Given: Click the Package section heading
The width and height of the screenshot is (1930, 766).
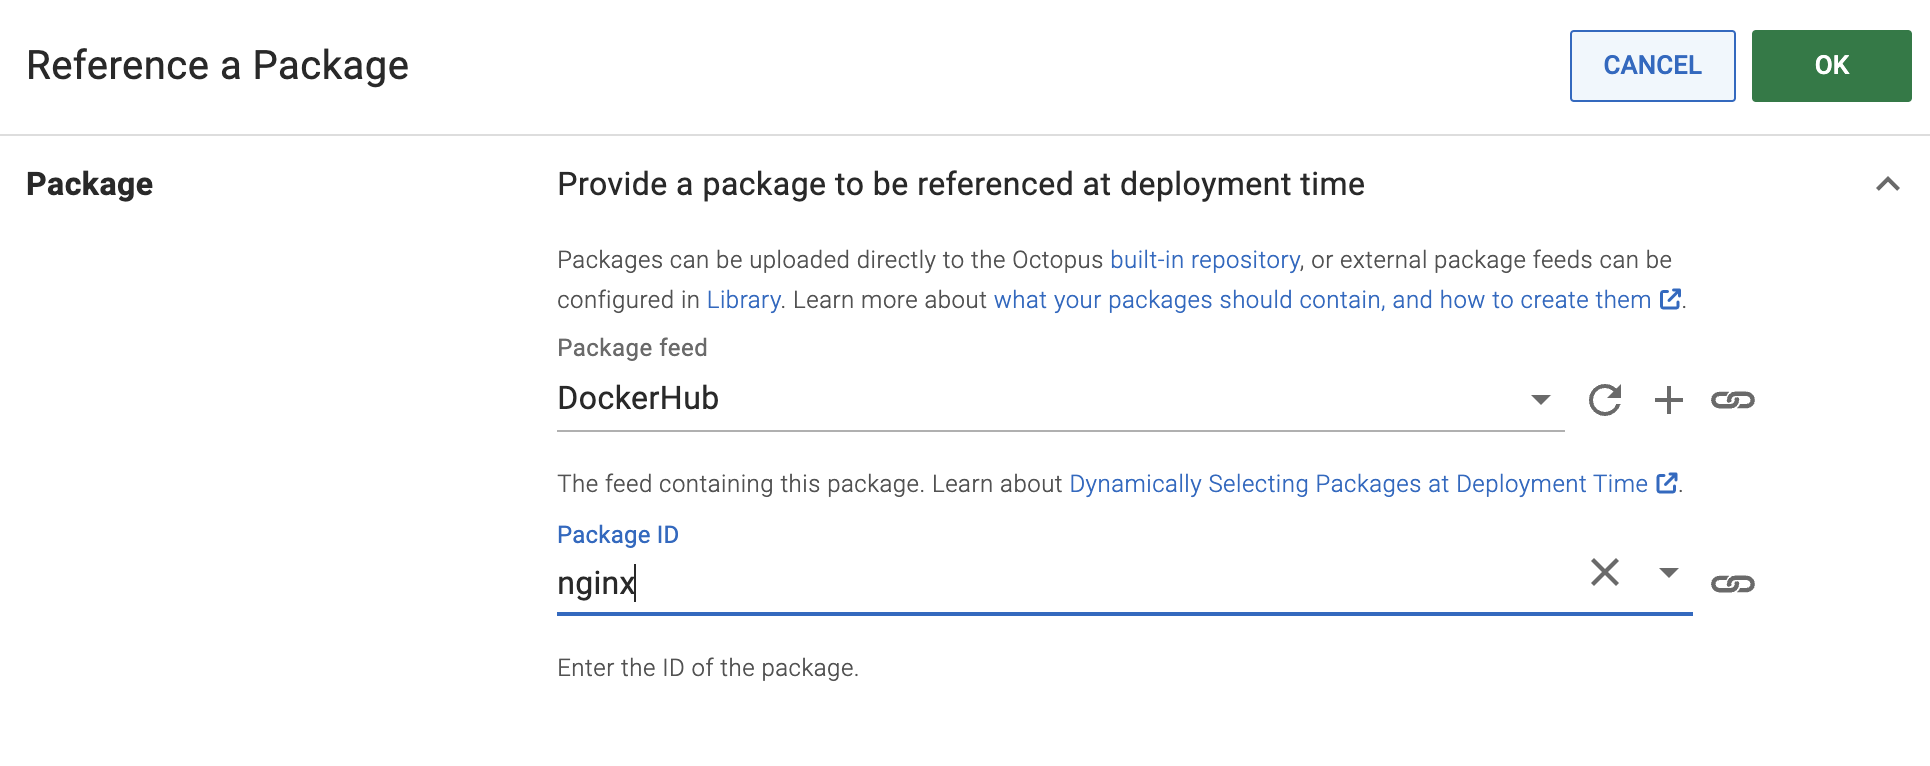Looking at the screenshot, I should point(89,184).
